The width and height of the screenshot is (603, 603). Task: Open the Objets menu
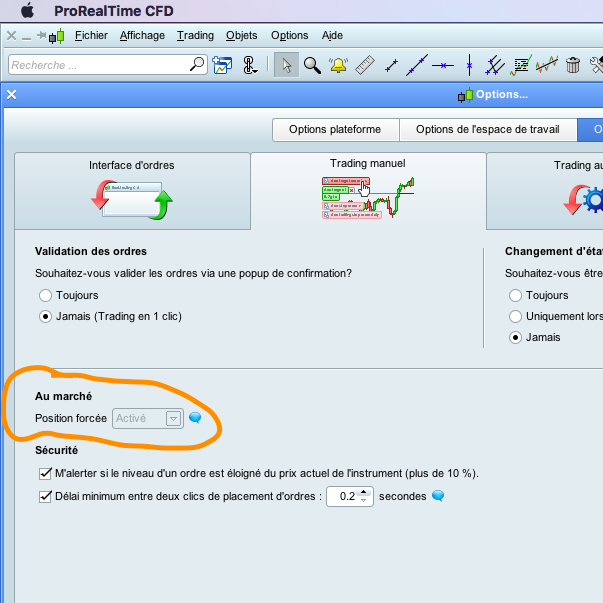(242, 35)
